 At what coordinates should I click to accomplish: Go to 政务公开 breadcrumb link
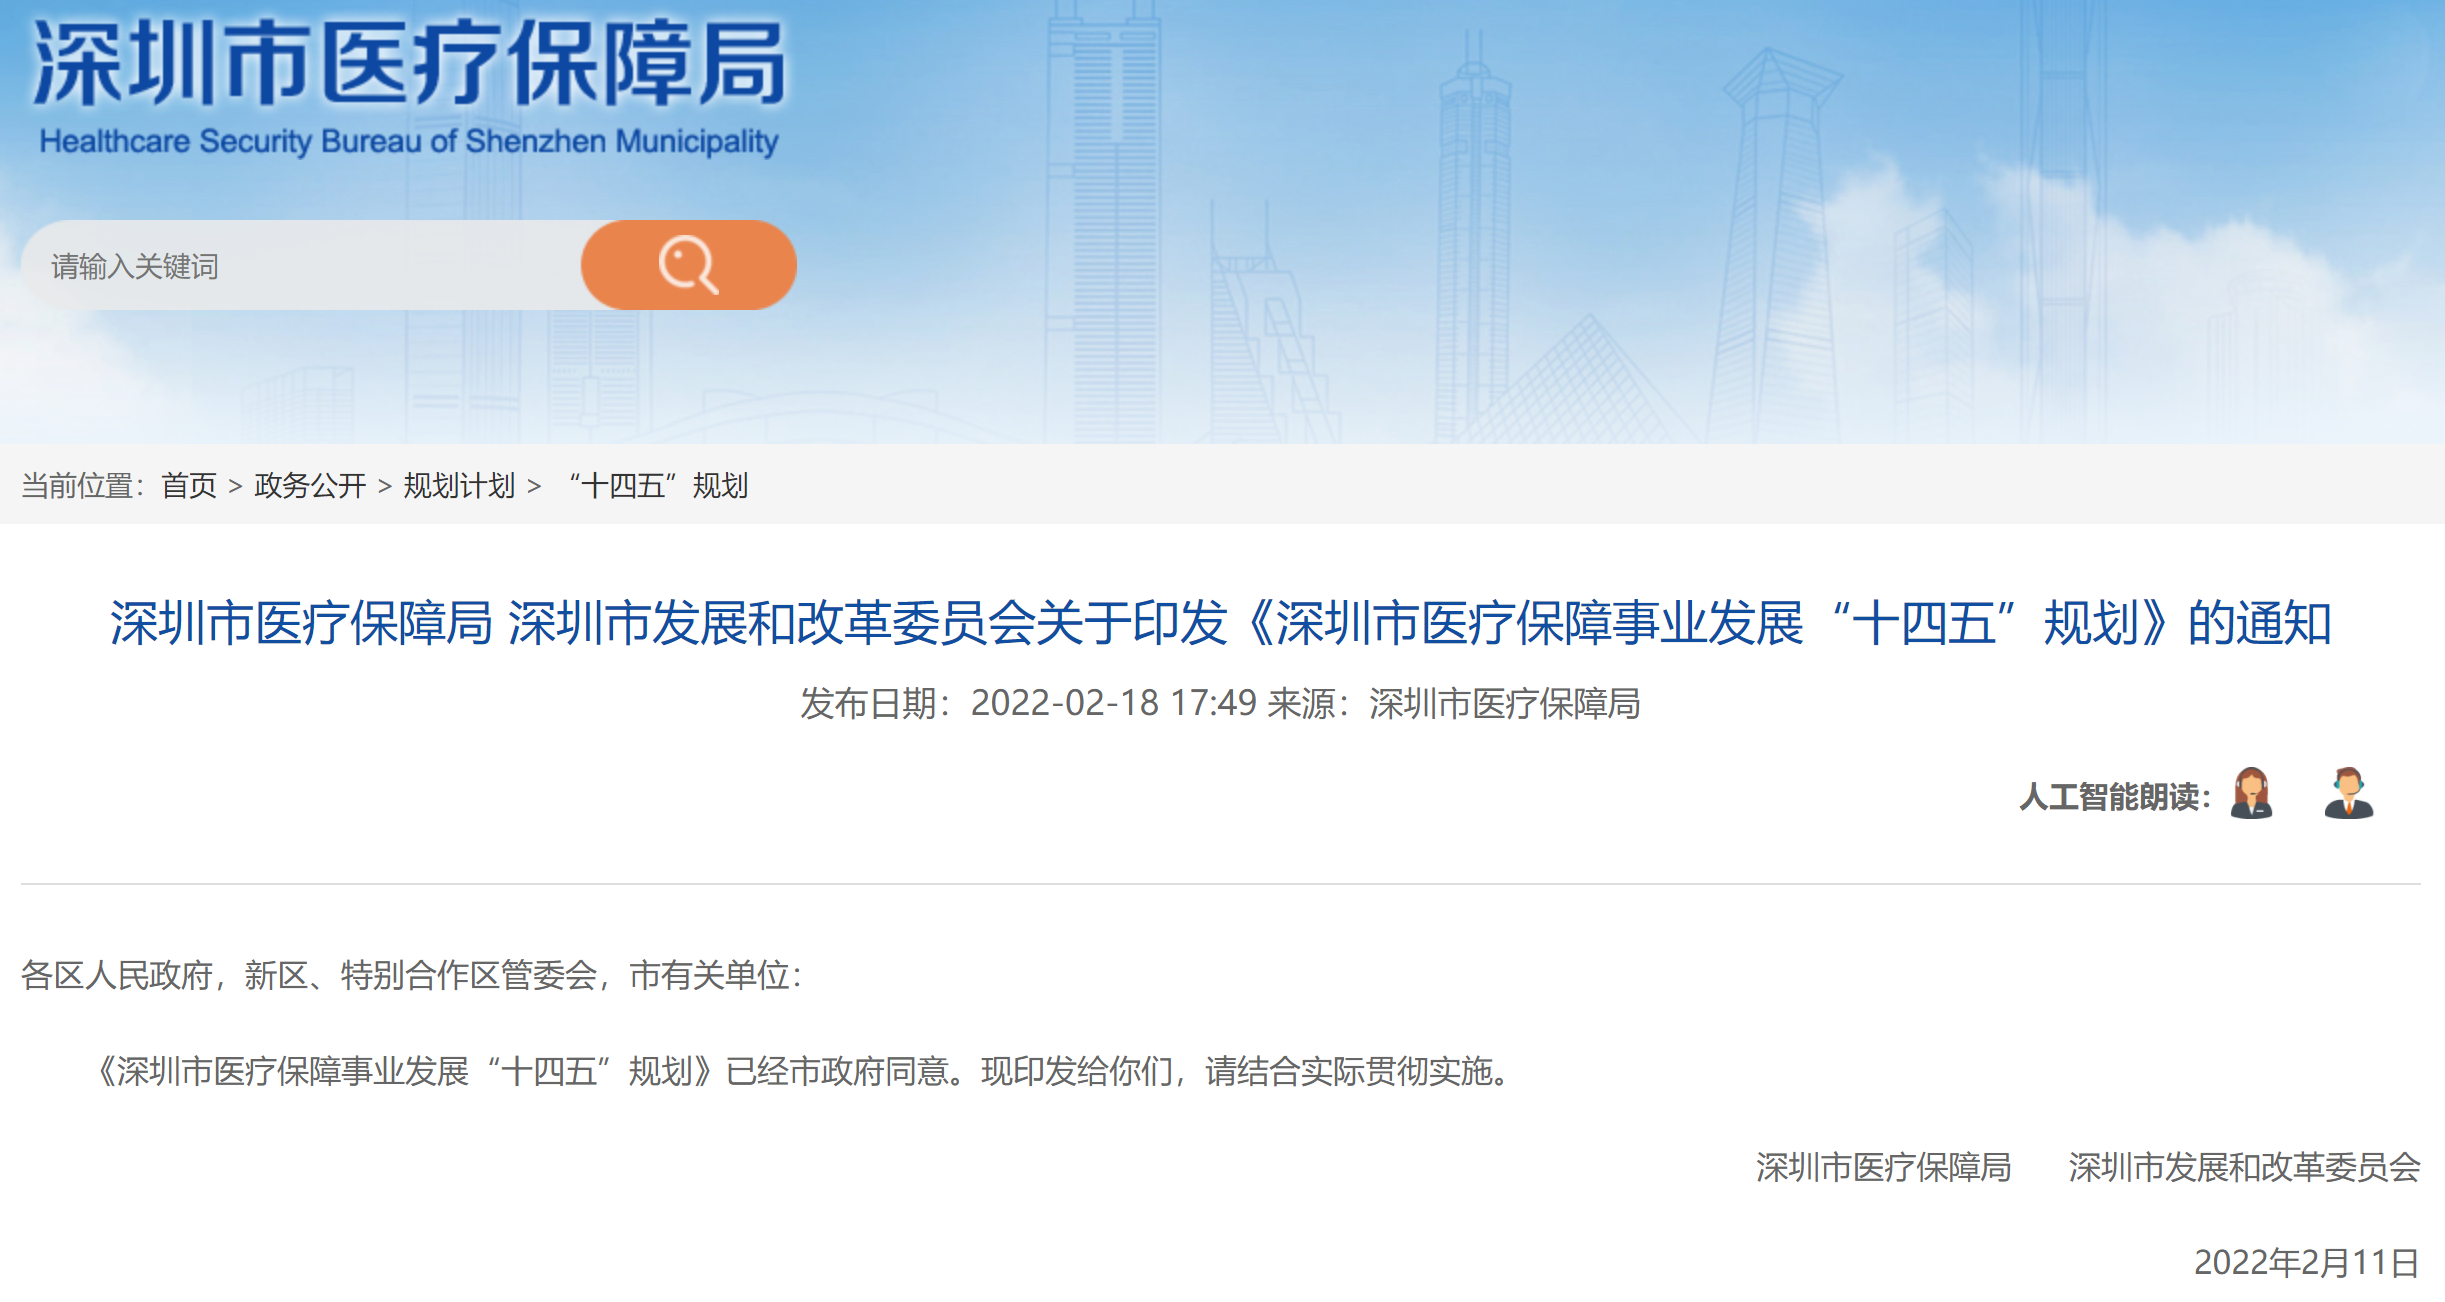click(x=310, y=486)
